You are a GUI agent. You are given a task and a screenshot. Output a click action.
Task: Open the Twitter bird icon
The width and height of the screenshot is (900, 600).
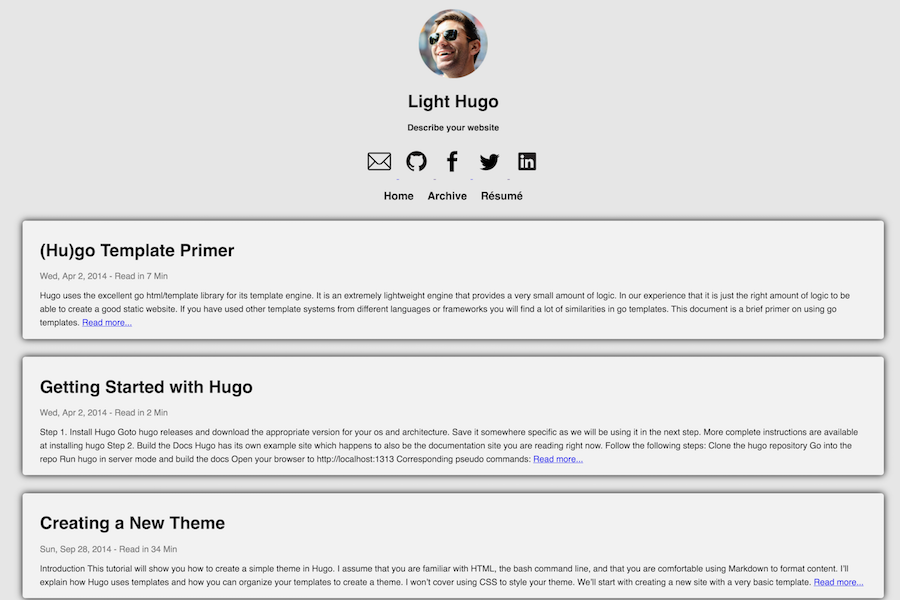coord(489,162)
